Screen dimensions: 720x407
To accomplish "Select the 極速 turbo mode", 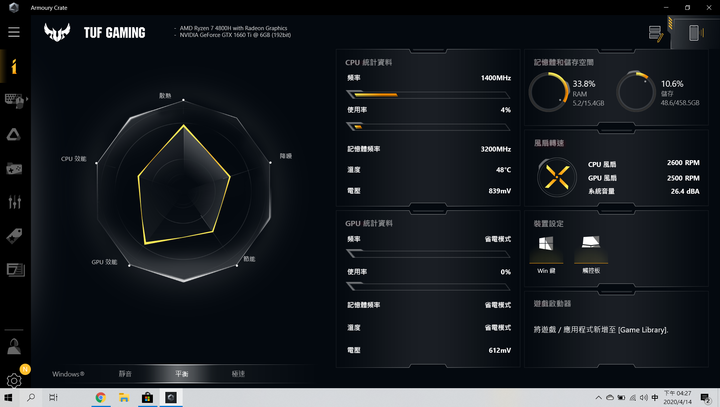I will click(x=238, y=374).
